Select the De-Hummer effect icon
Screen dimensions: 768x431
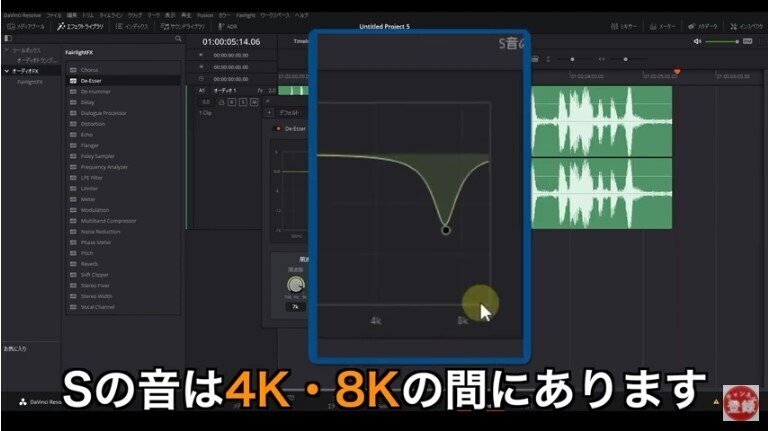point(73,92)
